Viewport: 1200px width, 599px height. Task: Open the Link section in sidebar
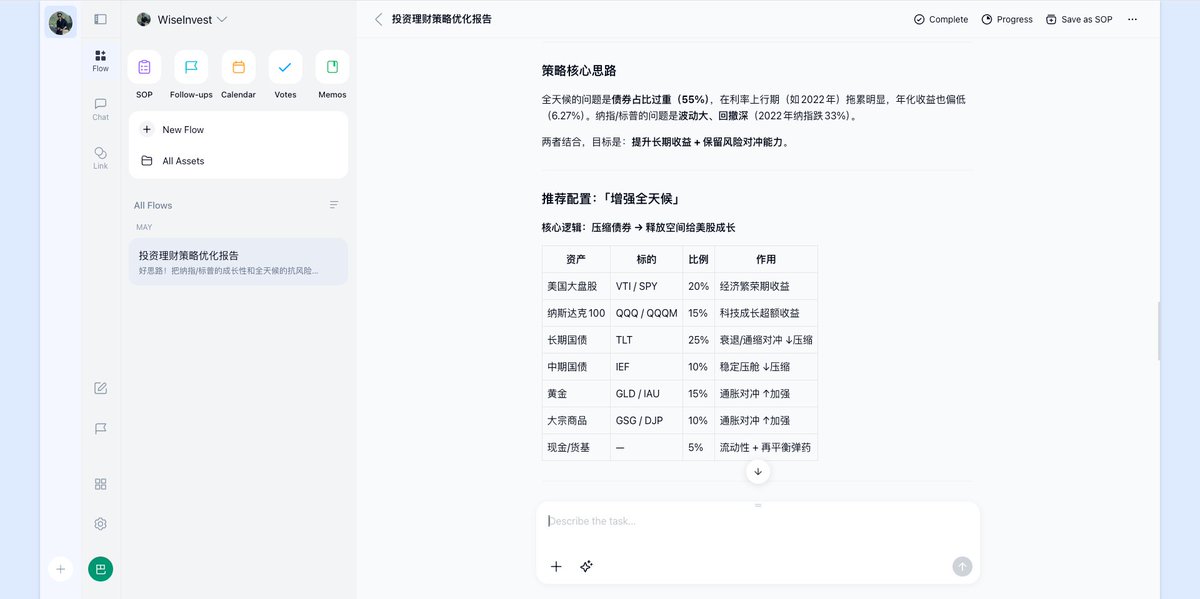tap(100, 158)
